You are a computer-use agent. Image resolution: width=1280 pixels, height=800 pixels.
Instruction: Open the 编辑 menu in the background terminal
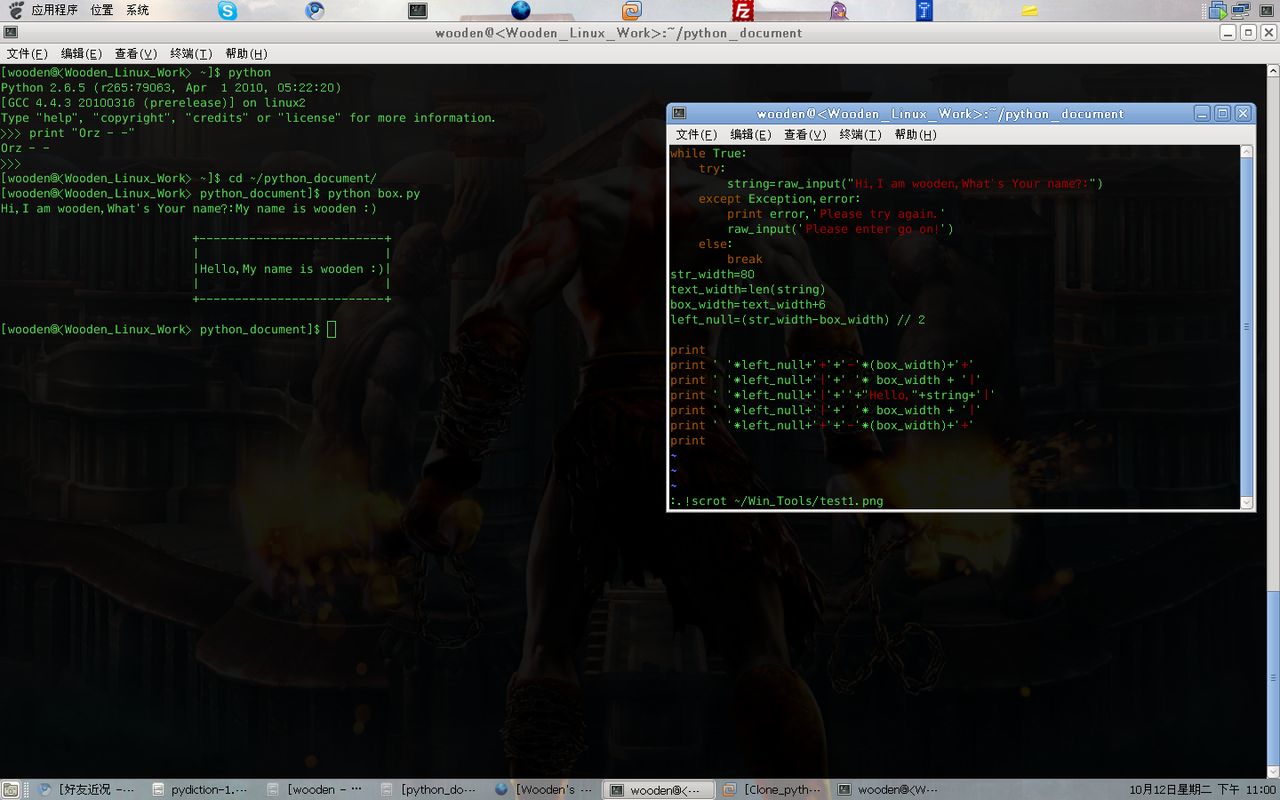click(79, 53)
